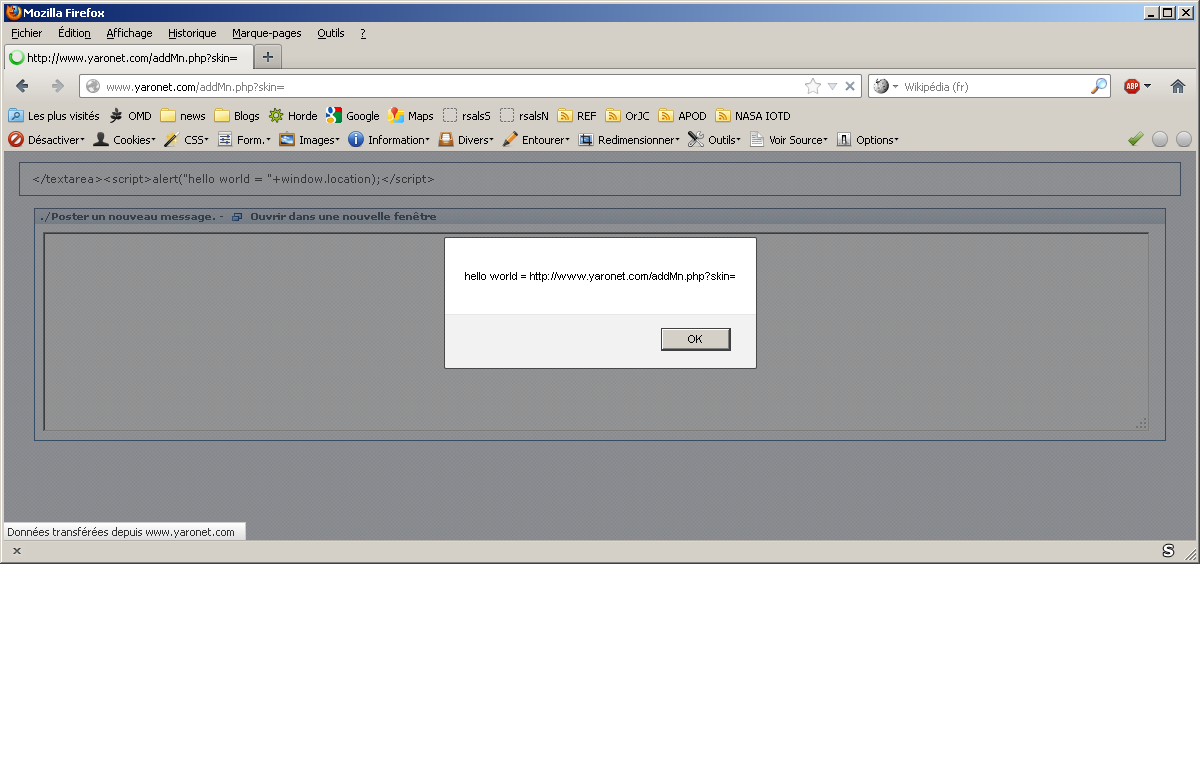
Task: Click the green checkmark validation icon
Action: click(1135, 140)
